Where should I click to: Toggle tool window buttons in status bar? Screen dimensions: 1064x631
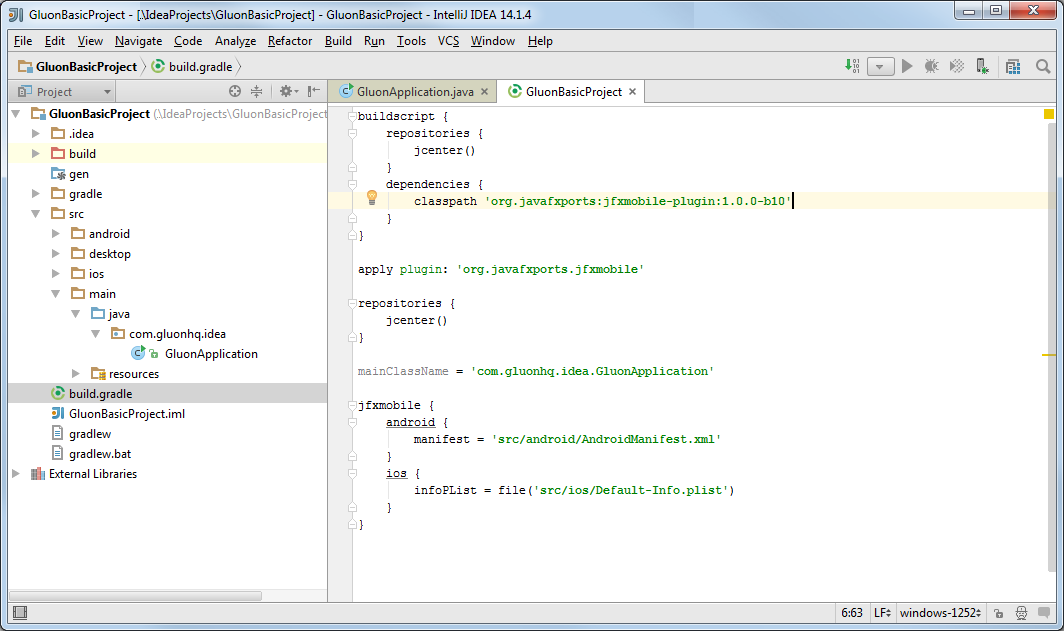click(20, 613)
